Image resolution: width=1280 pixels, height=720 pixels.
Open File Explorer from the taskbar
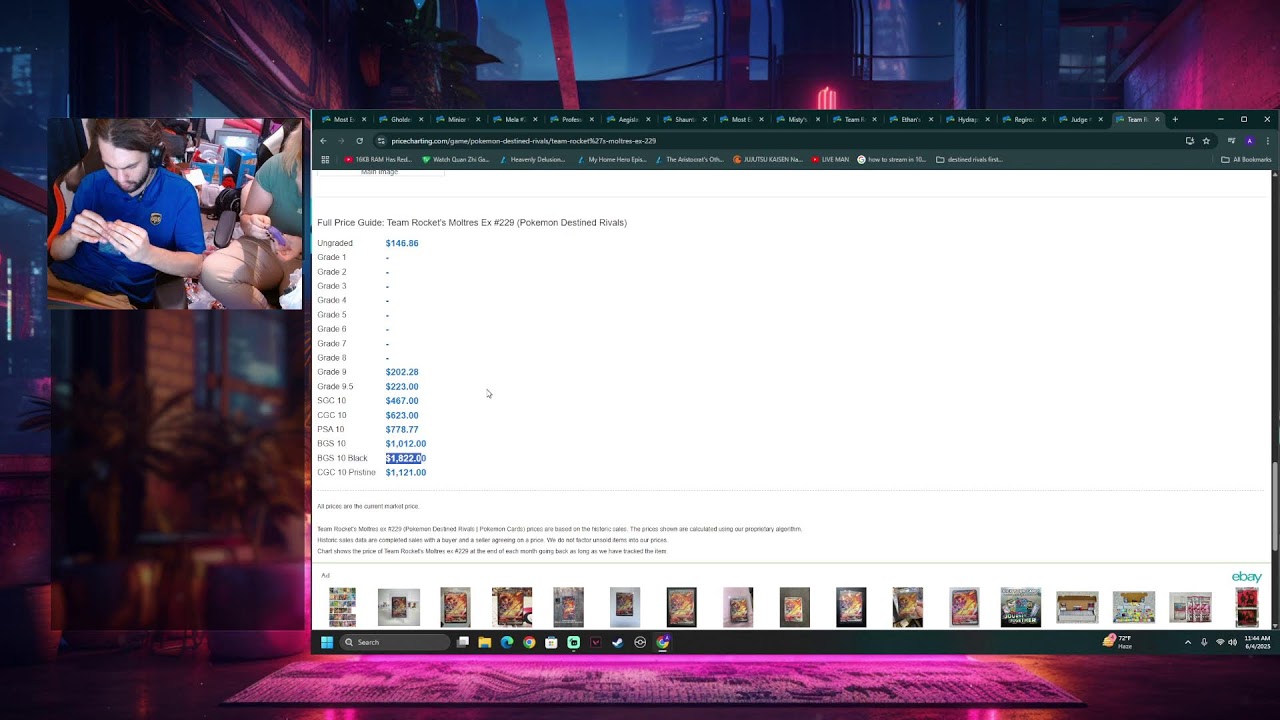pos(485,642)
